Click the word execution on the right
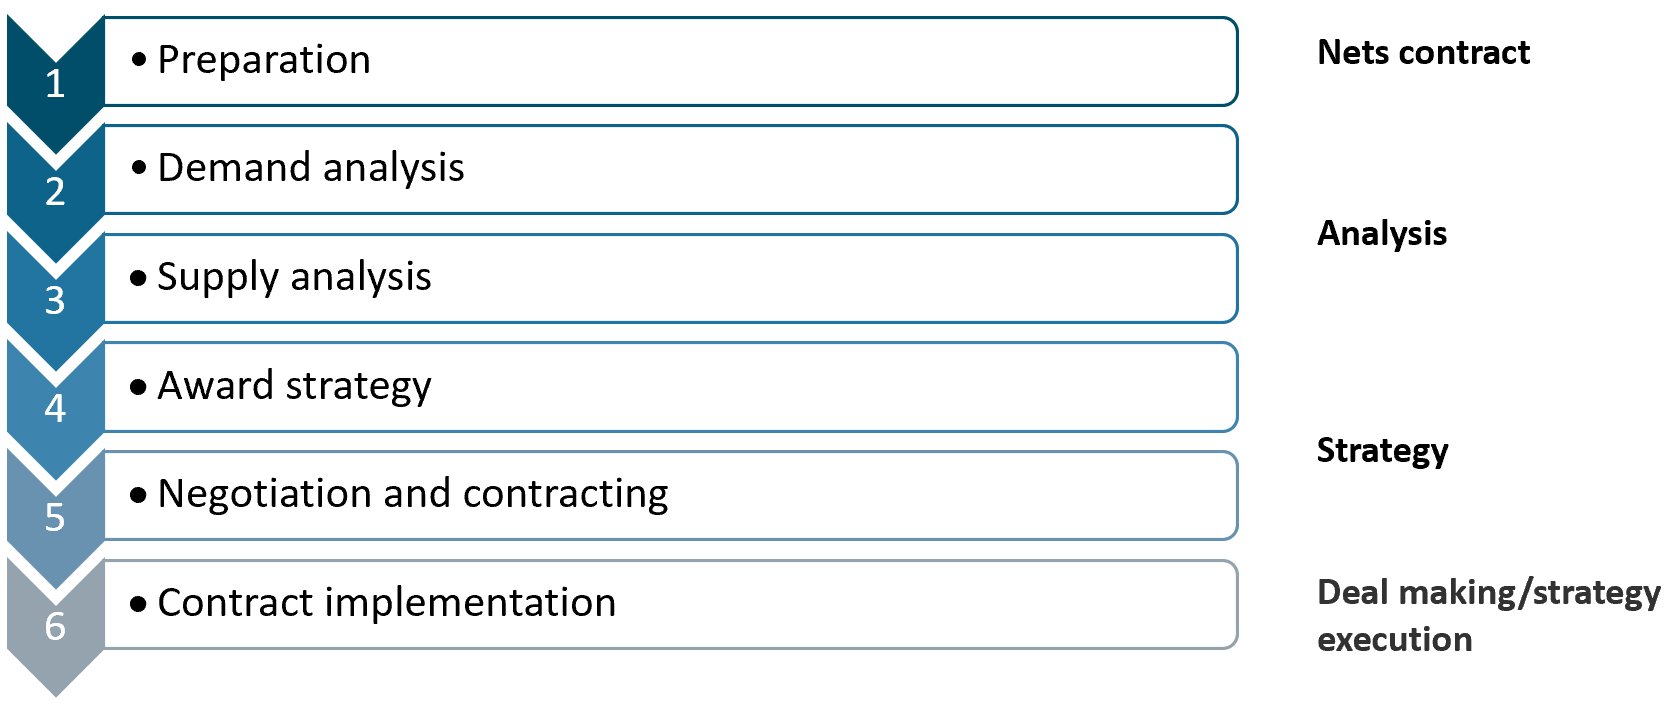Image resolution: width=1676 pixels, height=710 pixels. 1395,640
